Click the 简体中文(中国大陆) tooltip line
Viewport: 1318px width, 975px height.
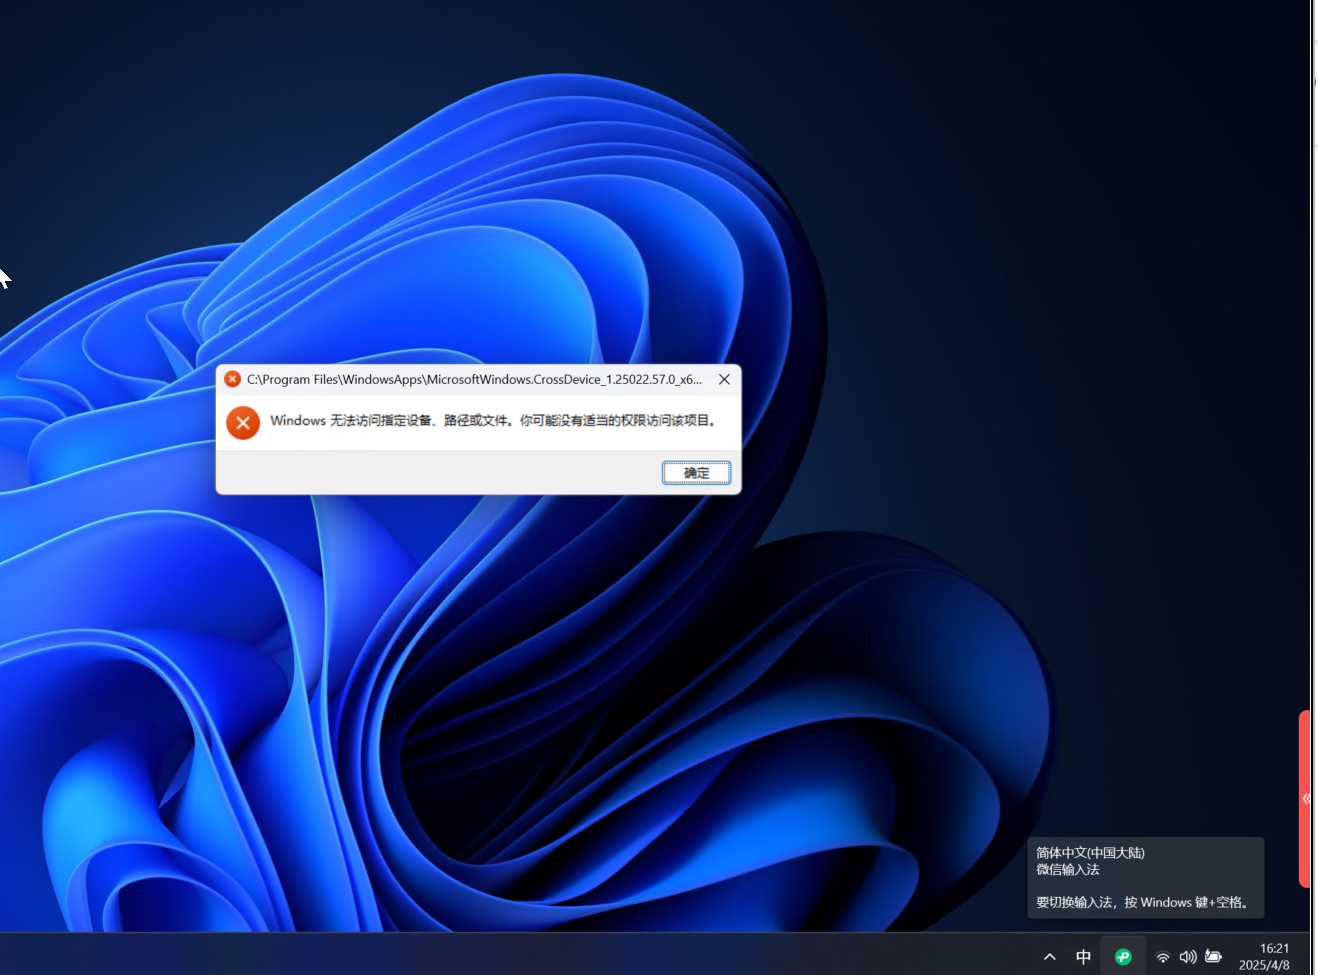point(1090,853)
